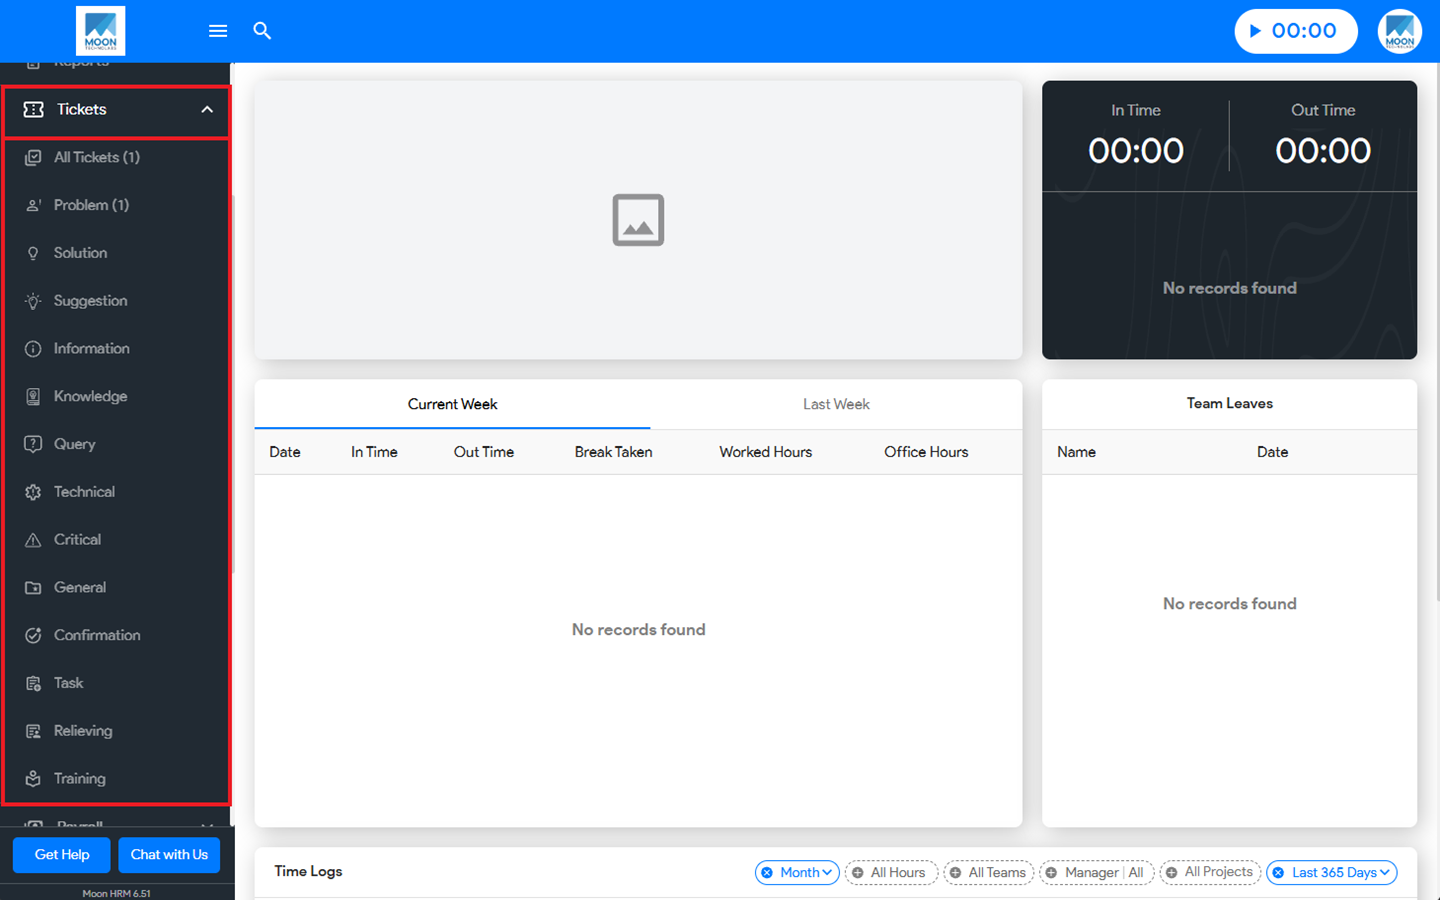The image size is (1440, 900).
Task: Add the All Teams filter
Action: (x=988, y=873)
